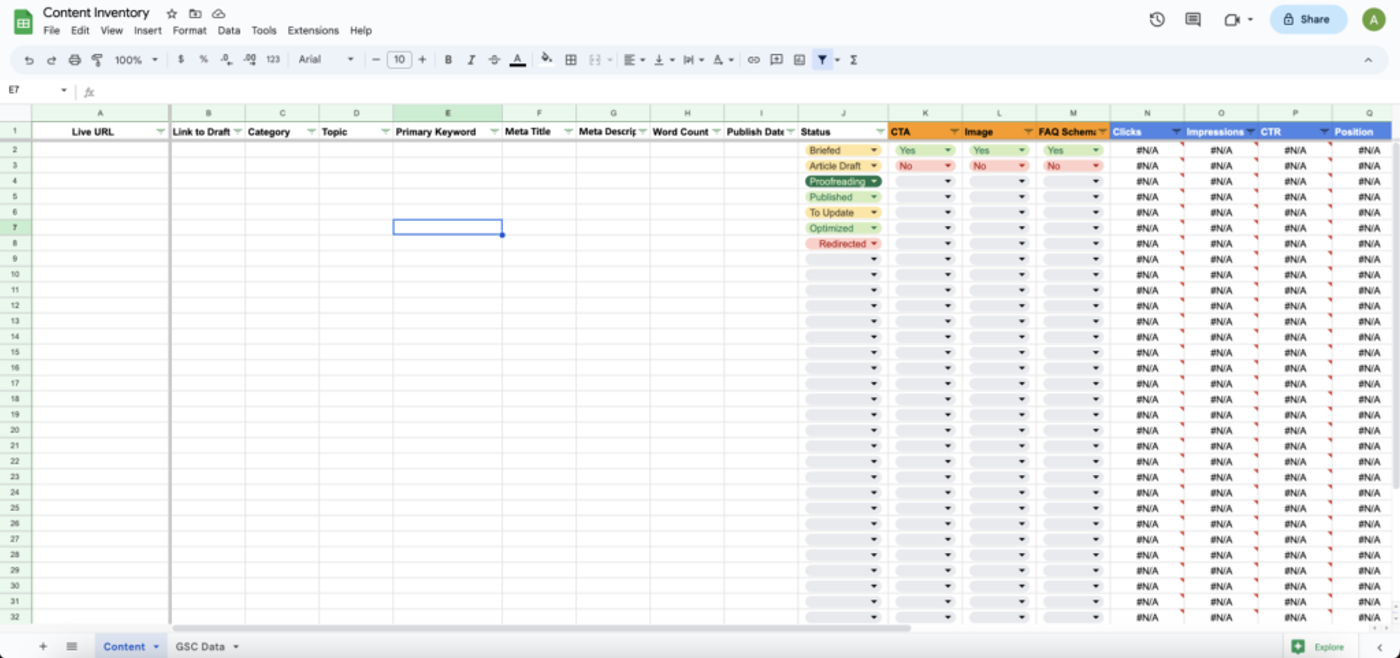The width and height of the screenshot is (1400, 658).
Task: Click the borders icon
Action: click(x=569, y=59)
